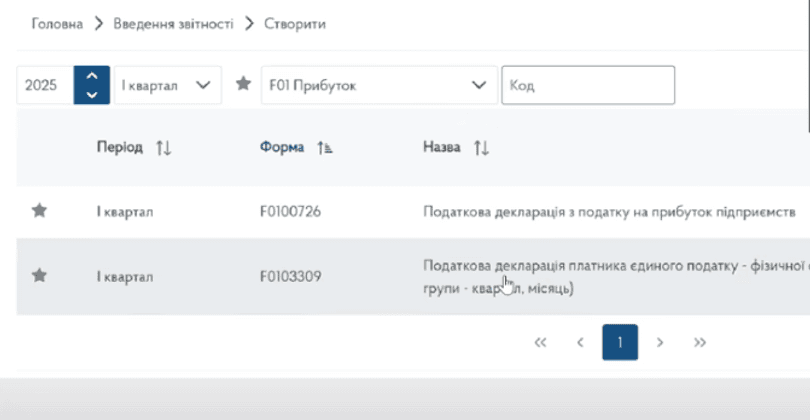Sort by Форма using its sort icon
Screen dimensions: 810x420
click(325, 148)
